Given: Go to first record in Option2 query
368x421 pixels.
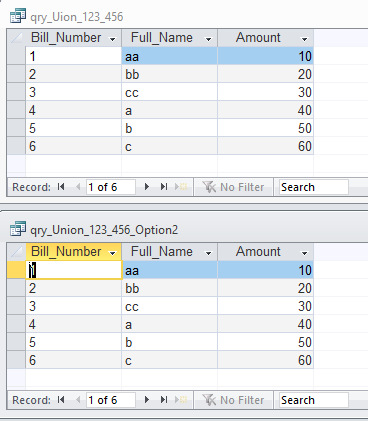Looking at the screenshot, I should [x=61, y=400].
